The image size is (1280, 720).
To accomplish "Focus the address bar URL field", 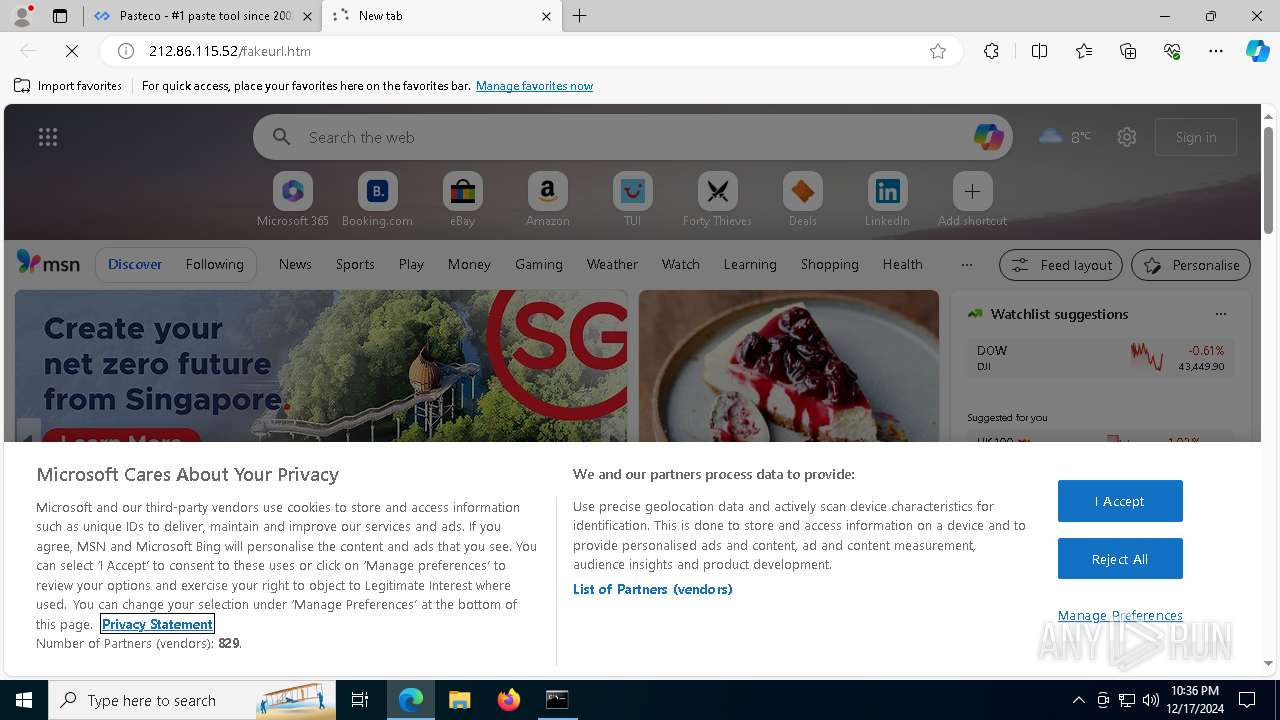I will pos(530,51).
